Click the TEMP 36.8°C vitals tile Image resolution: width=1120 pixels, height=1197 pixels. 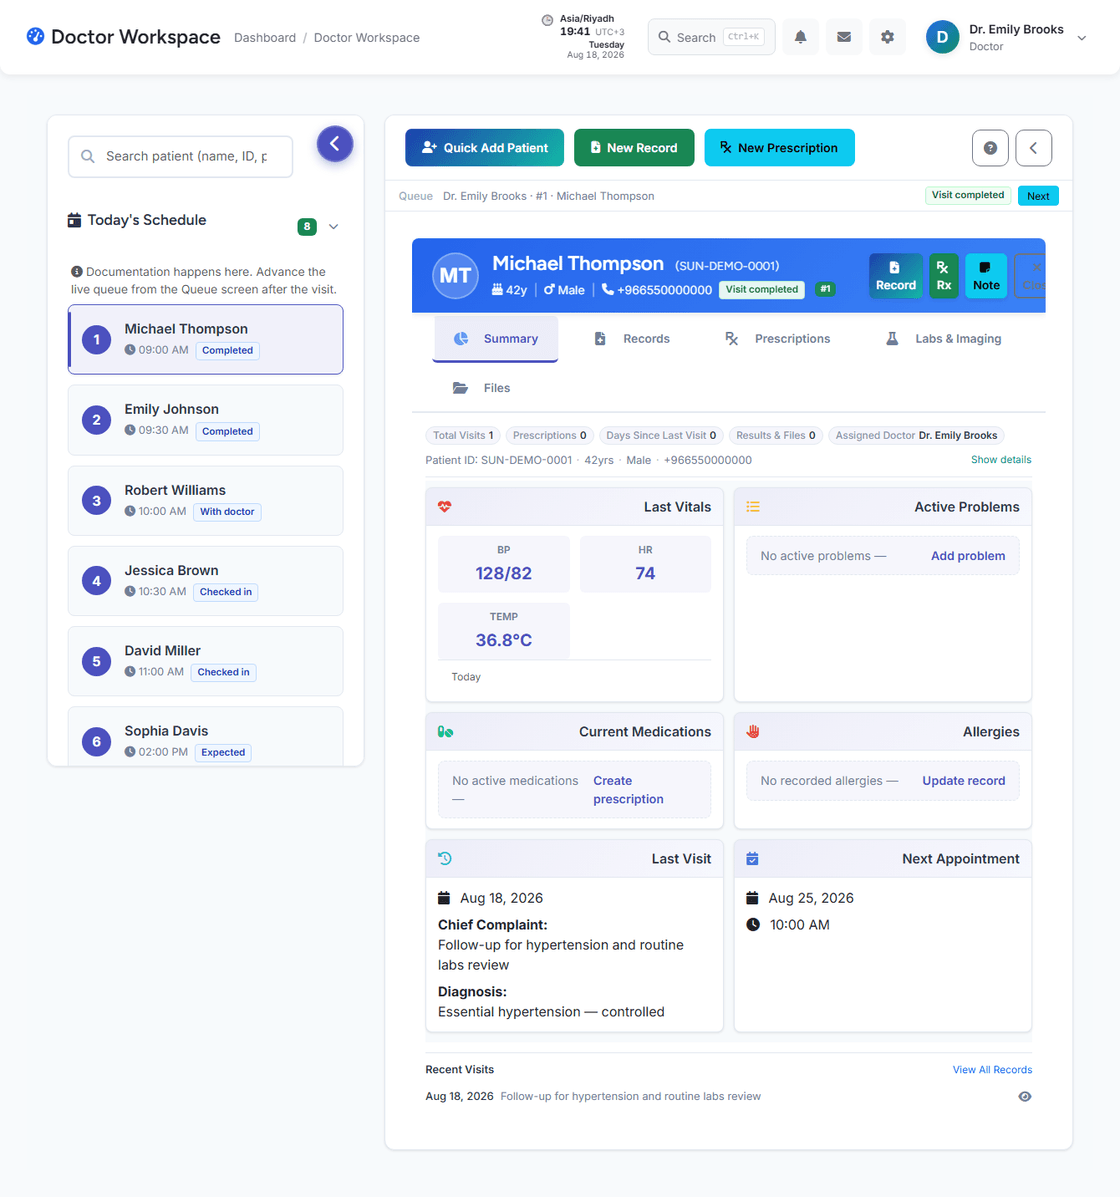point(504,631)
